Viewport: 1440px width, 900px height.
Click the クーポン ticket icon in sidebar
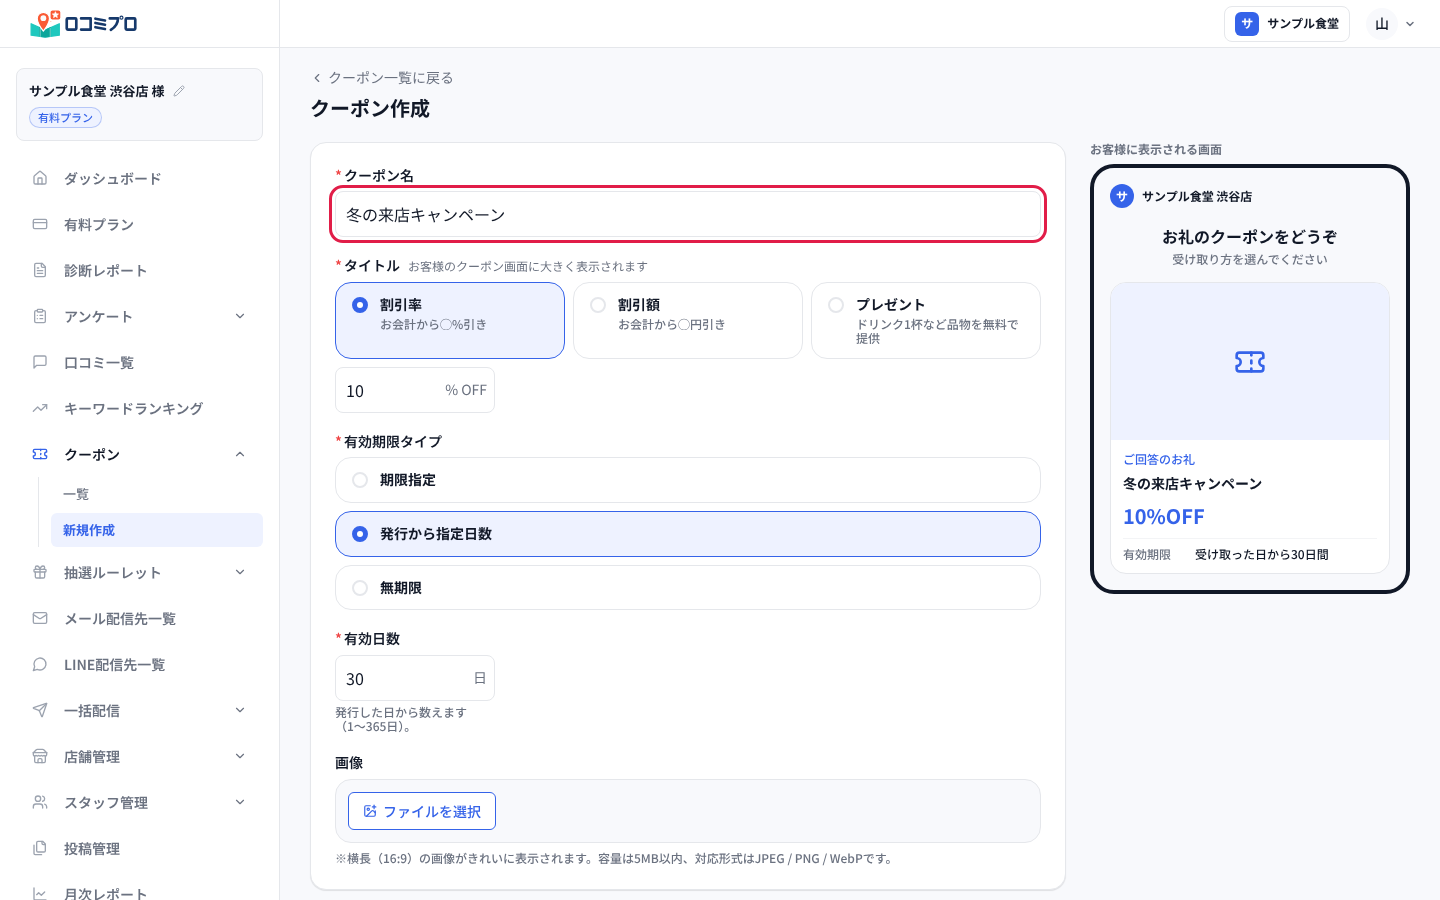pos(40,454)
